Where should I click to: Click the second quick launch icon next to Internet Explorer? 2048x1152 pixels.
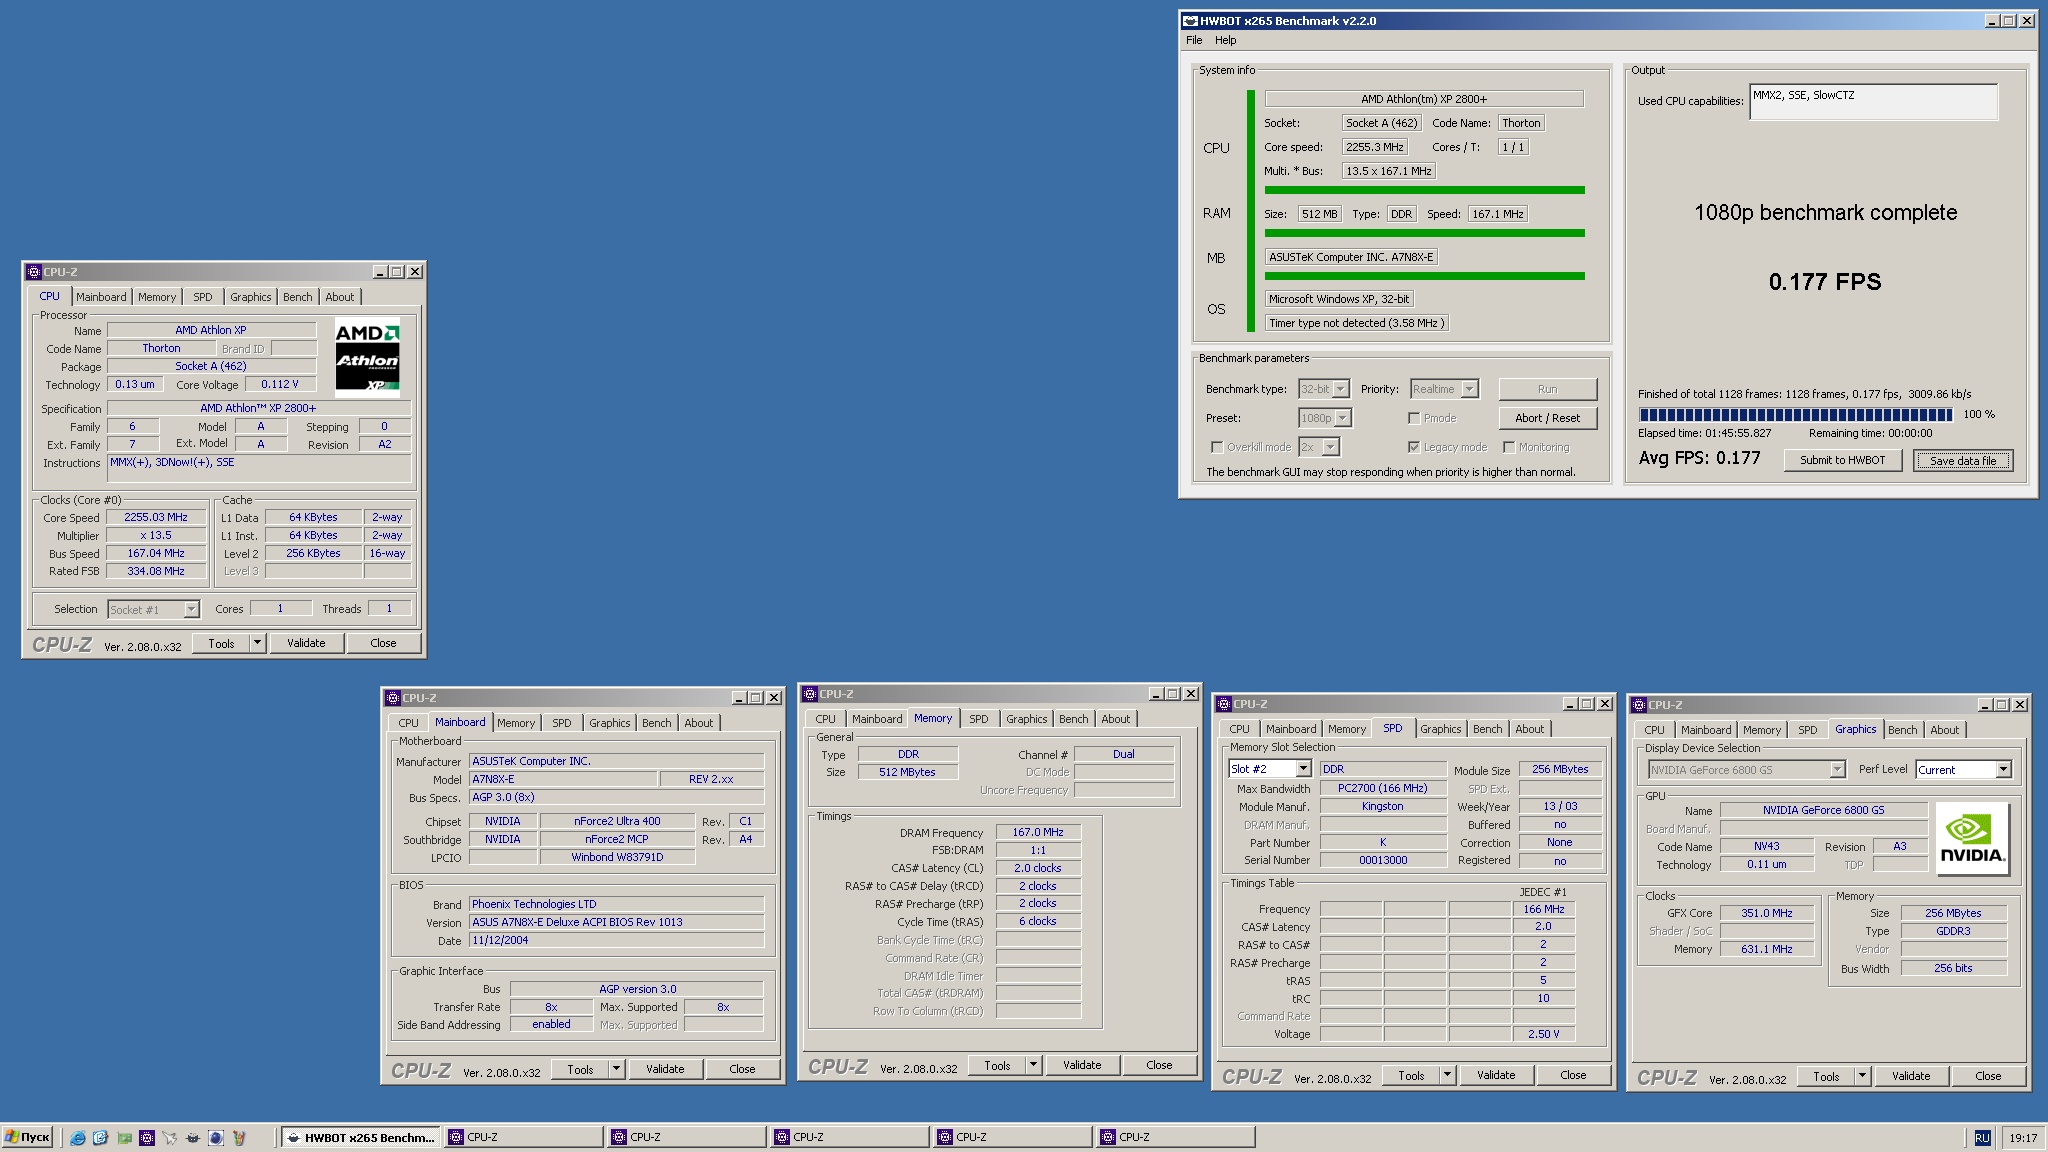(101, 1138)
